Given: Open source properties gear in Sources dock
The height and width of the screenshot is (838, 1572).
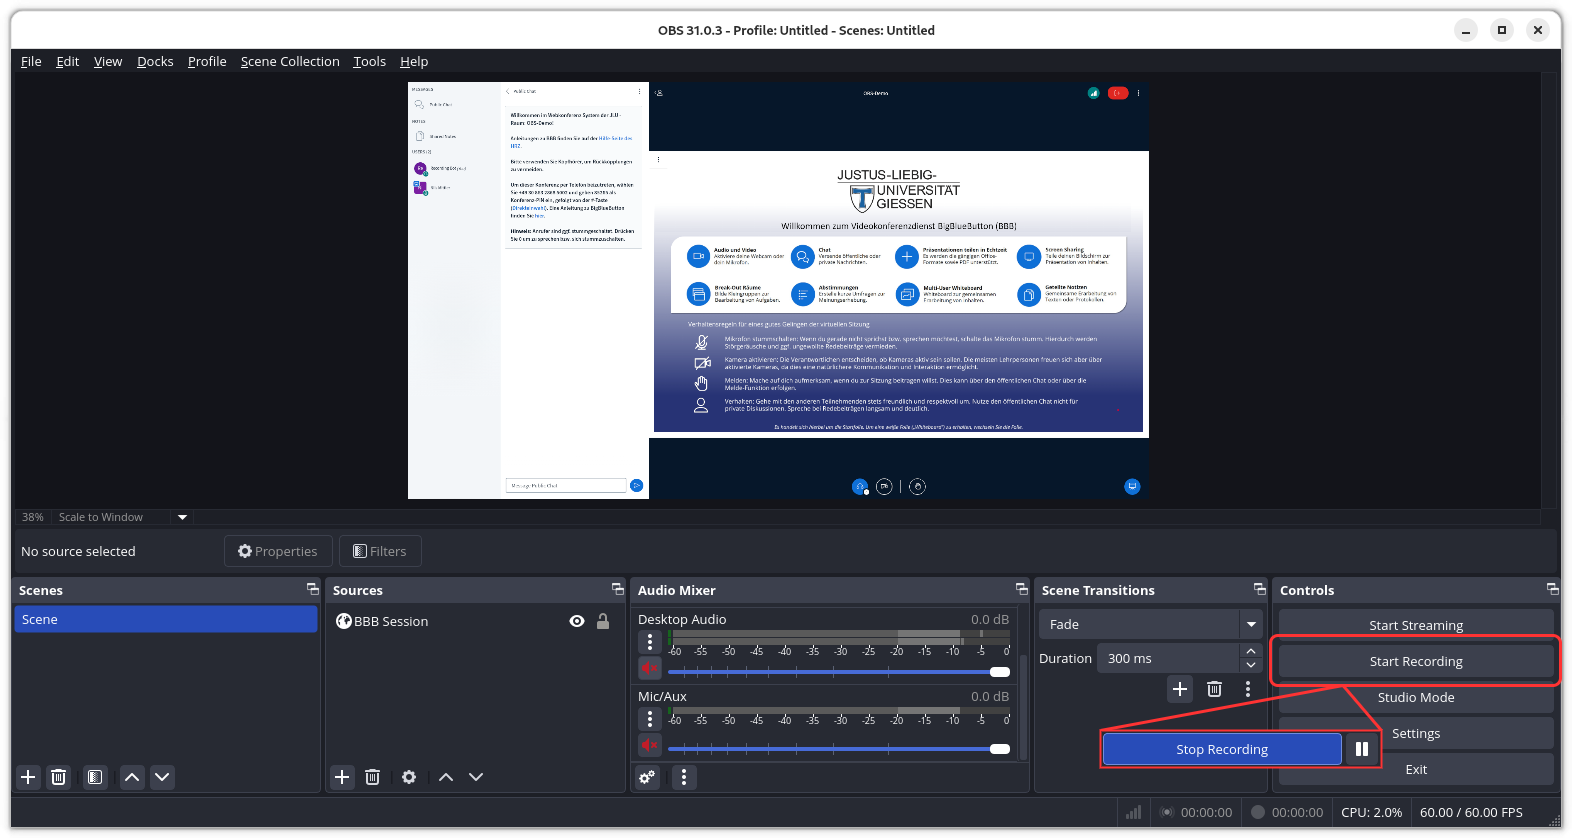Looking at the screenshot, I should pos(409,777).
